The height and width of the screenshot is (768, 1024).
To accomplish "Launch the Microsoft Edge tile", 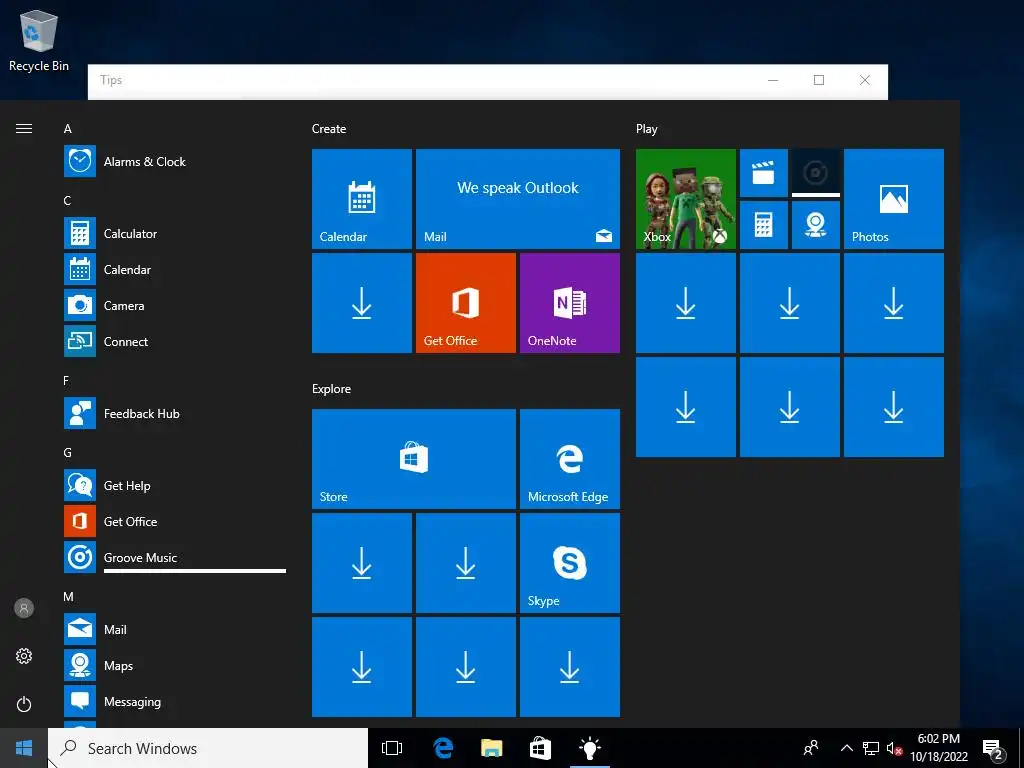I will tap(569, 458).
